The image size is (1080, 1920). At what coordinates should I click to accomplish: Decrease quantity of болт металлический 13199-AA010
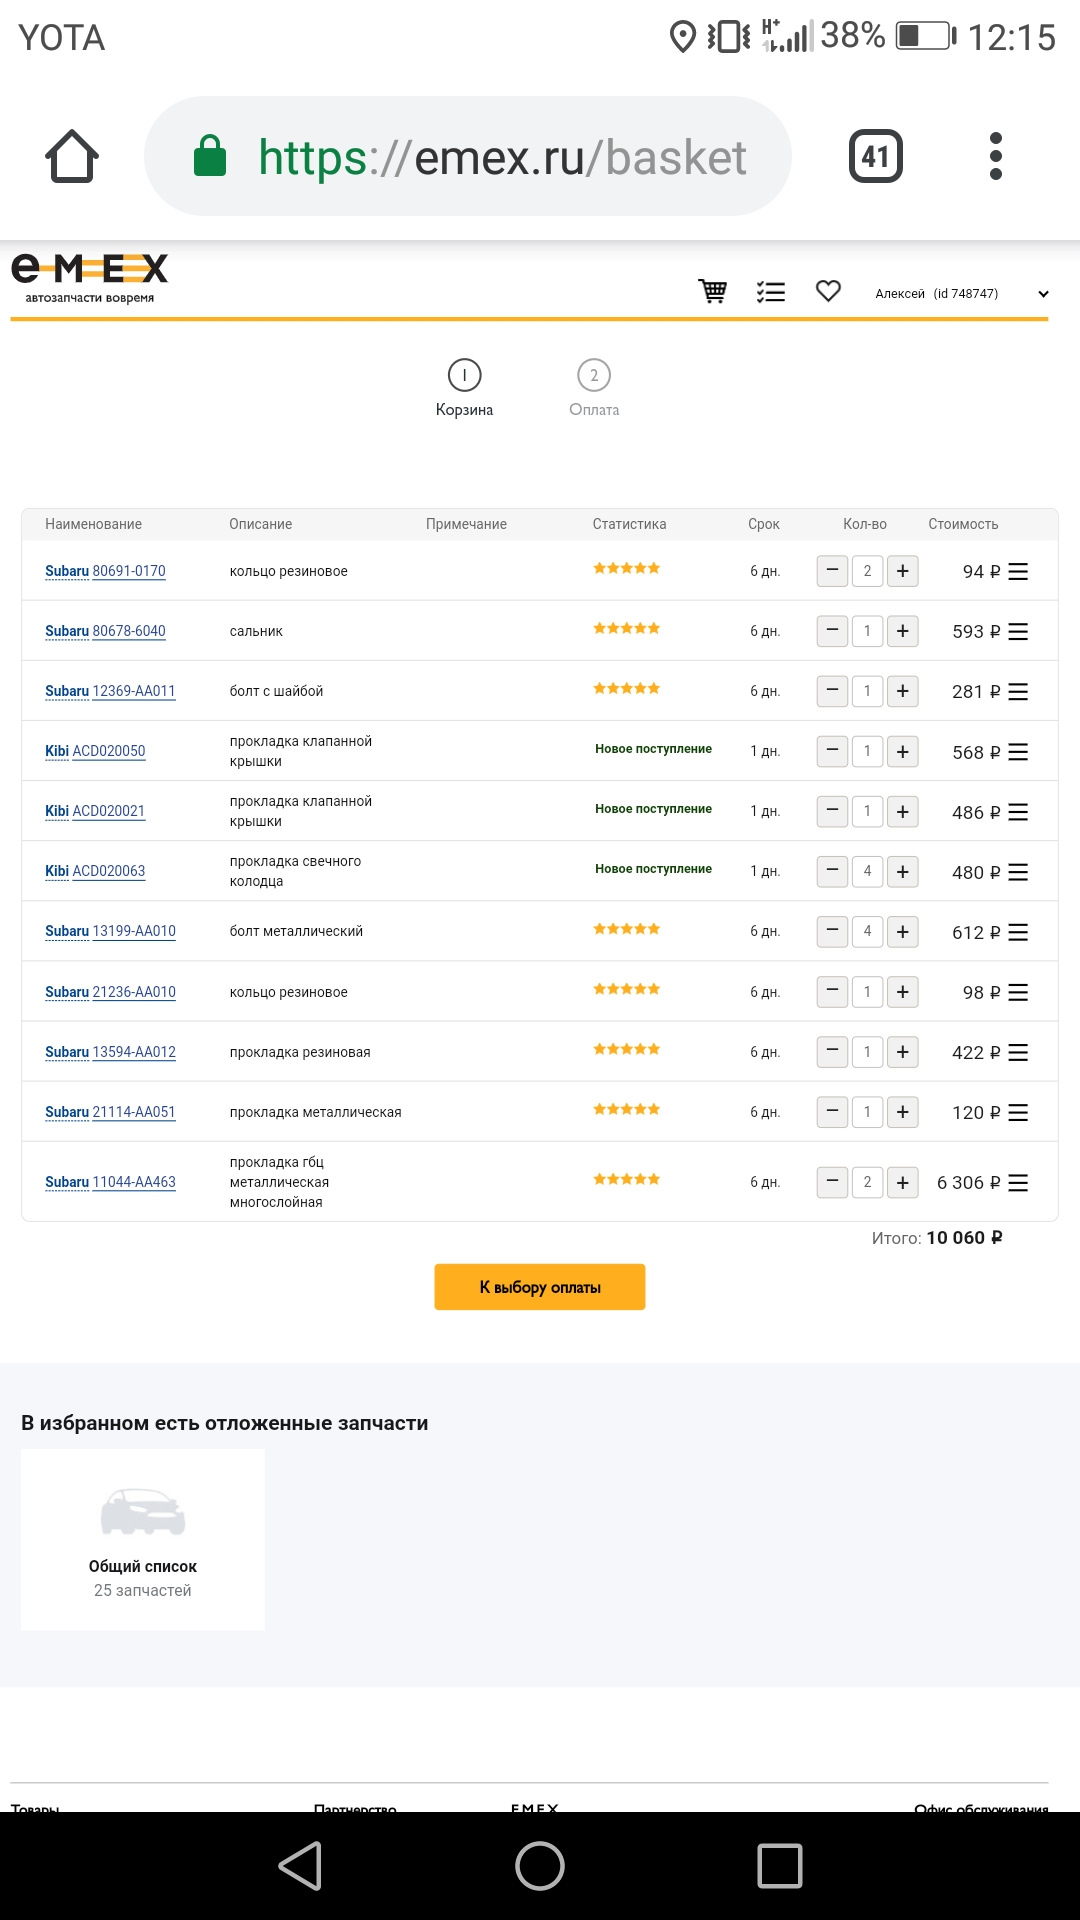(x=832, y=931)
